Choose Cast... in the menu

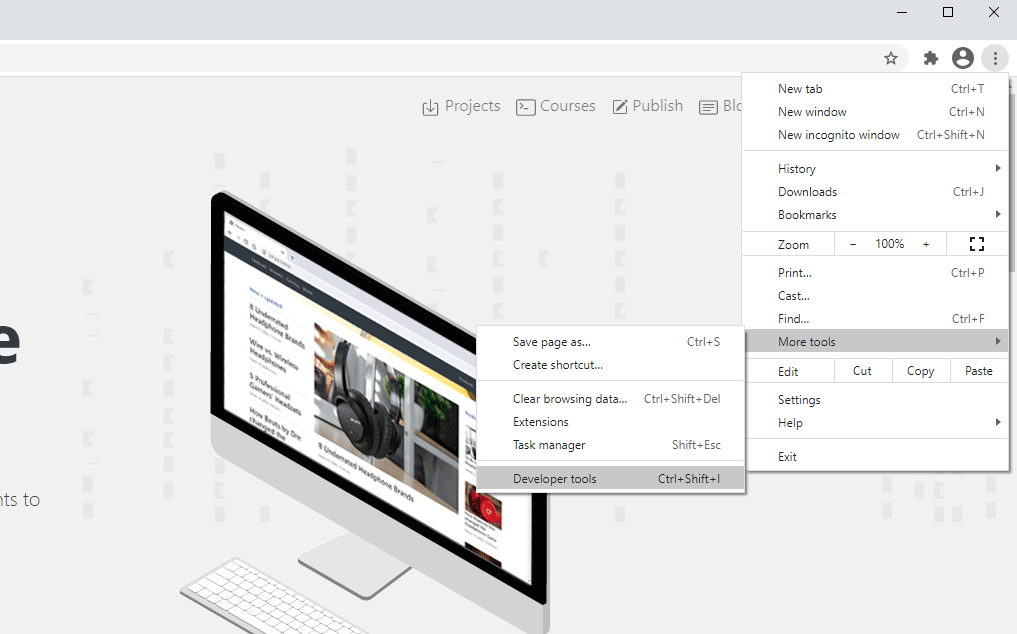click(x=876, y=296)
